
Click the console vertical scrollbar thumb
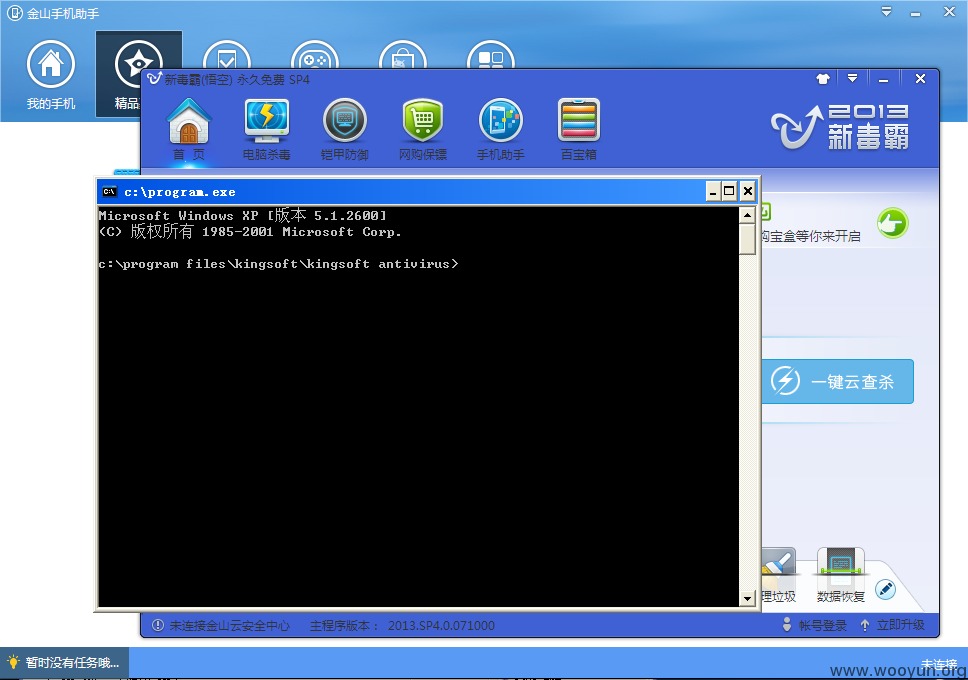[747, 239]
